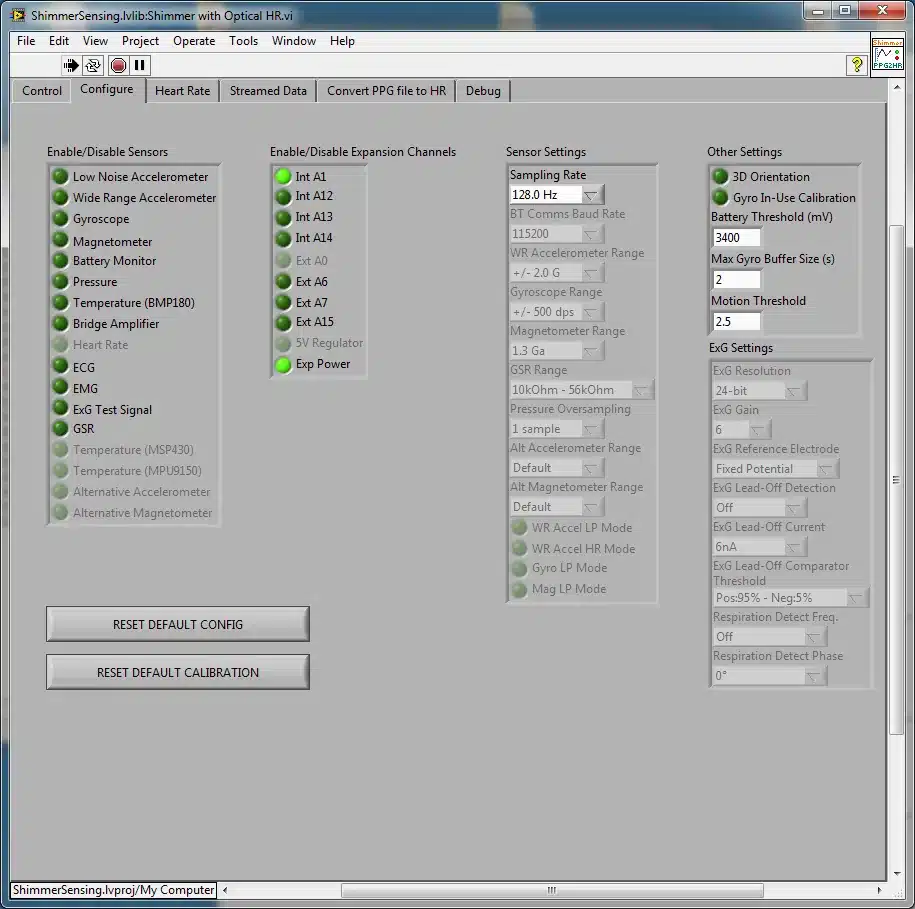Open the View menu
The image size is (915, 909).
[95, 41]
